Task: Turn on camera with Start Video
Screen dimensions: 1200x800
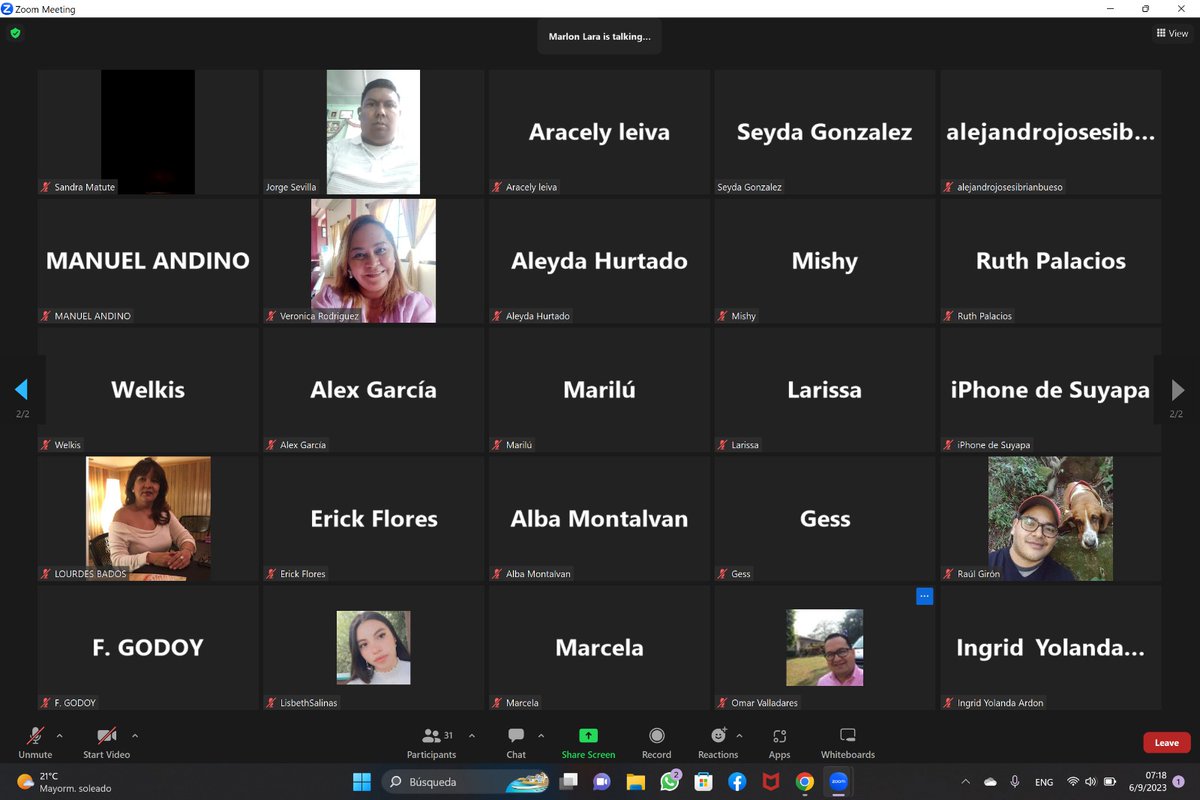Action: coord(106,742)
